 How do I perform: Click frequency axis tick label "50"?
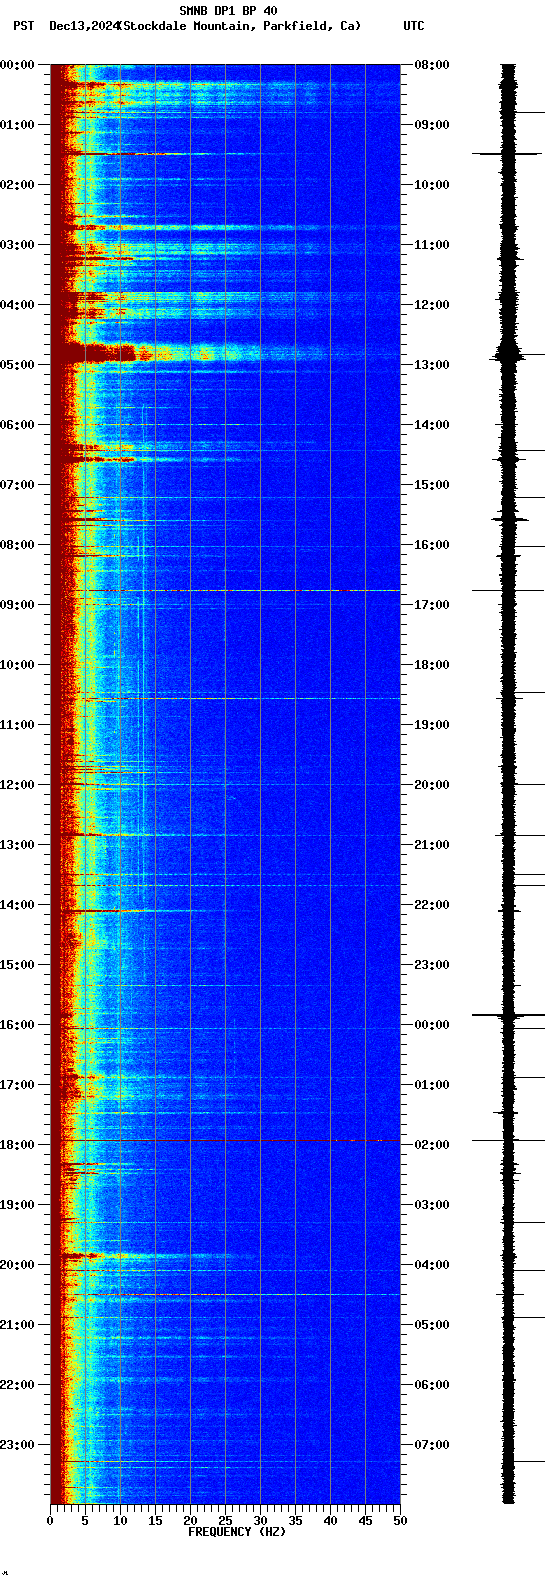(x=400, y=1521)
